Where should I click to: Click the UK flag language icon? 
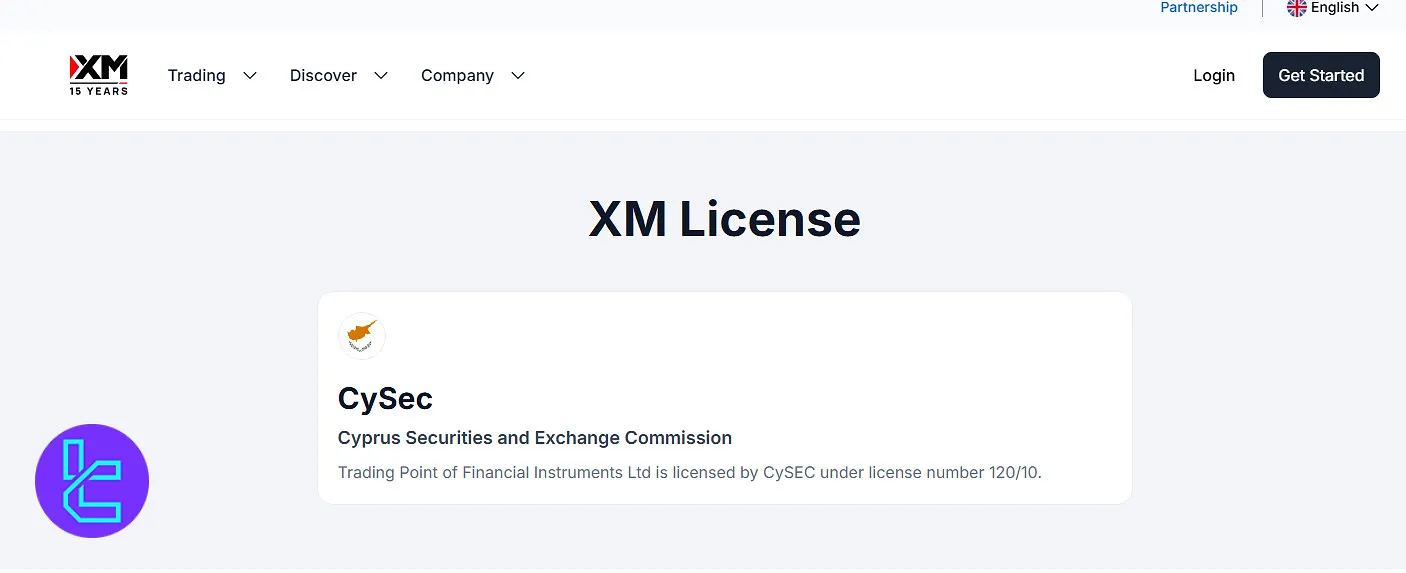[x=1296, y=8]
